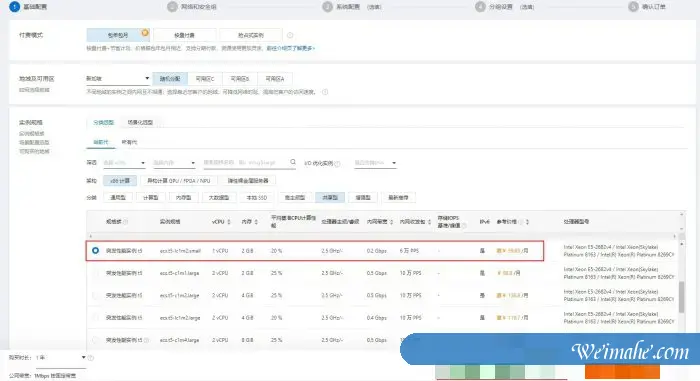Select radio for ecs.t5-c1m1.large instance
This screenshot has height=381, width=700.
[96, 273]
